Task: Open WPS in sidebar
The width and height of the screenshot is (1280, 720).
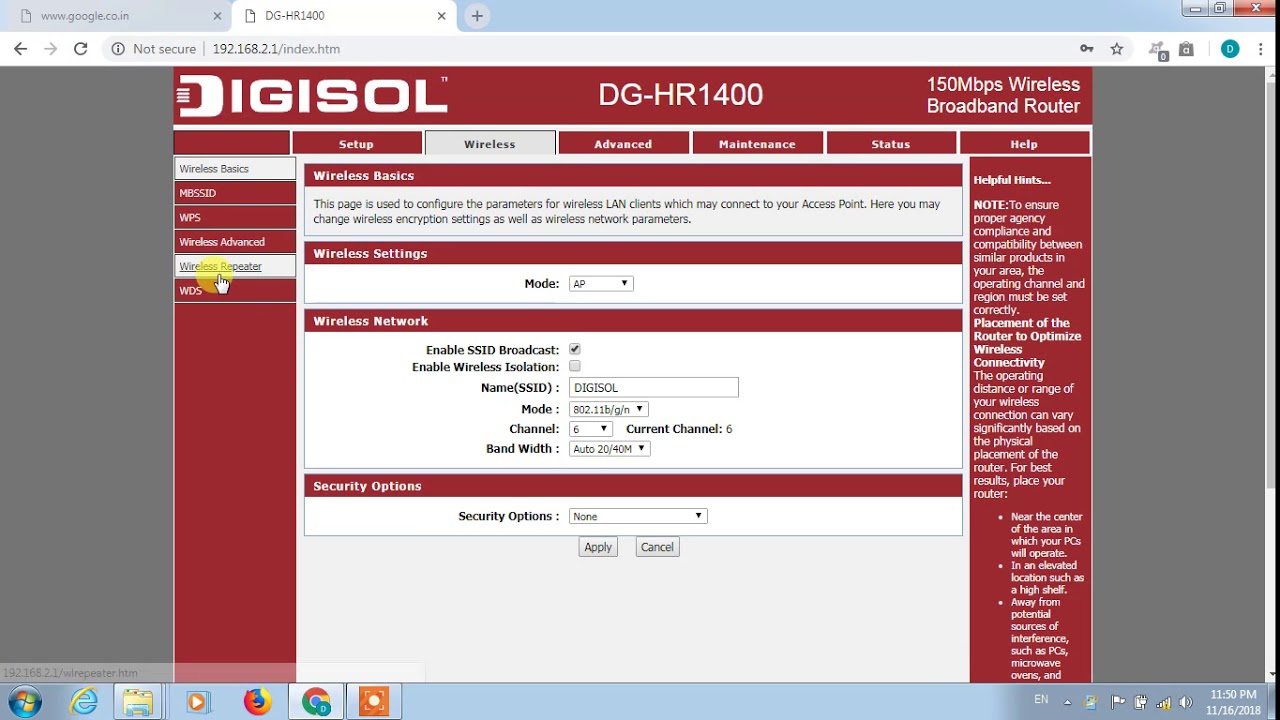Action: tap(235, 217)
